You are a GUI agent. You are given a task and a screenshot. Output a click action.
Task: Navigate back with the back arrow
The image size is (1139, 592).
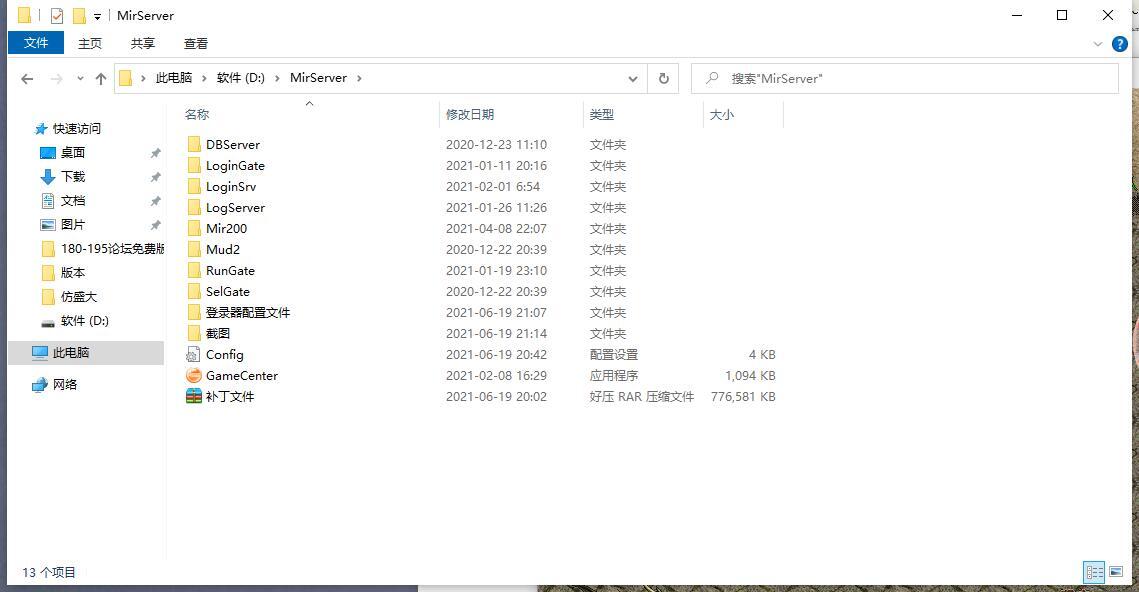(x=27, y=78)
